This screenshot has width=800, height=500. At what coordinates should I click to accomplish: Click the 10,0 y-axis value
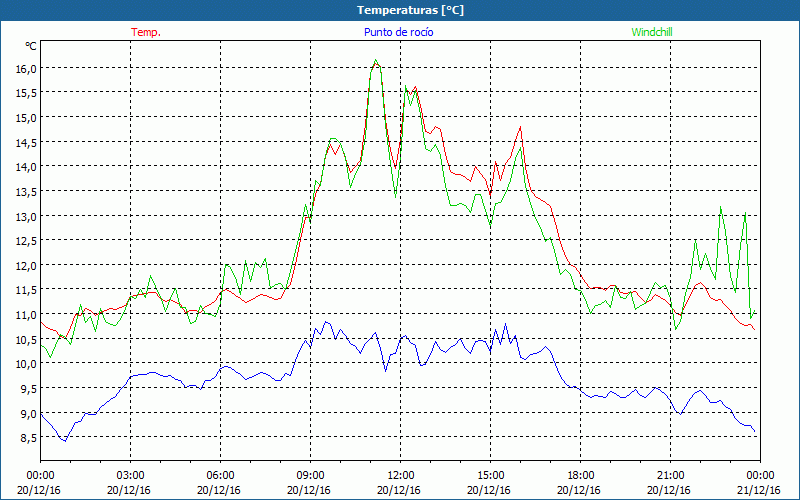(x=26, y=364)
